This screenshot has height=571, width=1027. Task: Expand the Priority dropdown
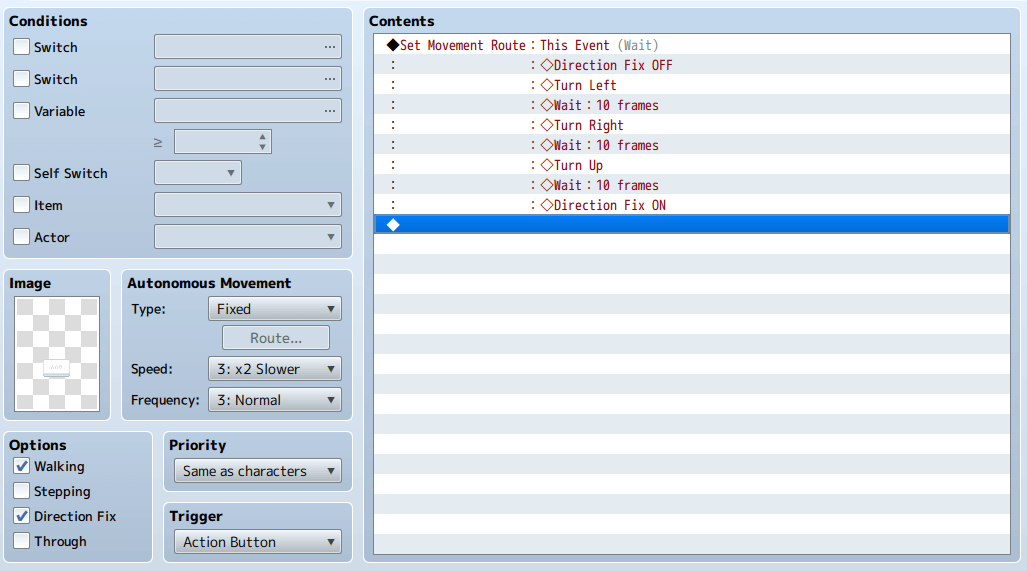pyautogui.click(x=257, y=471)
